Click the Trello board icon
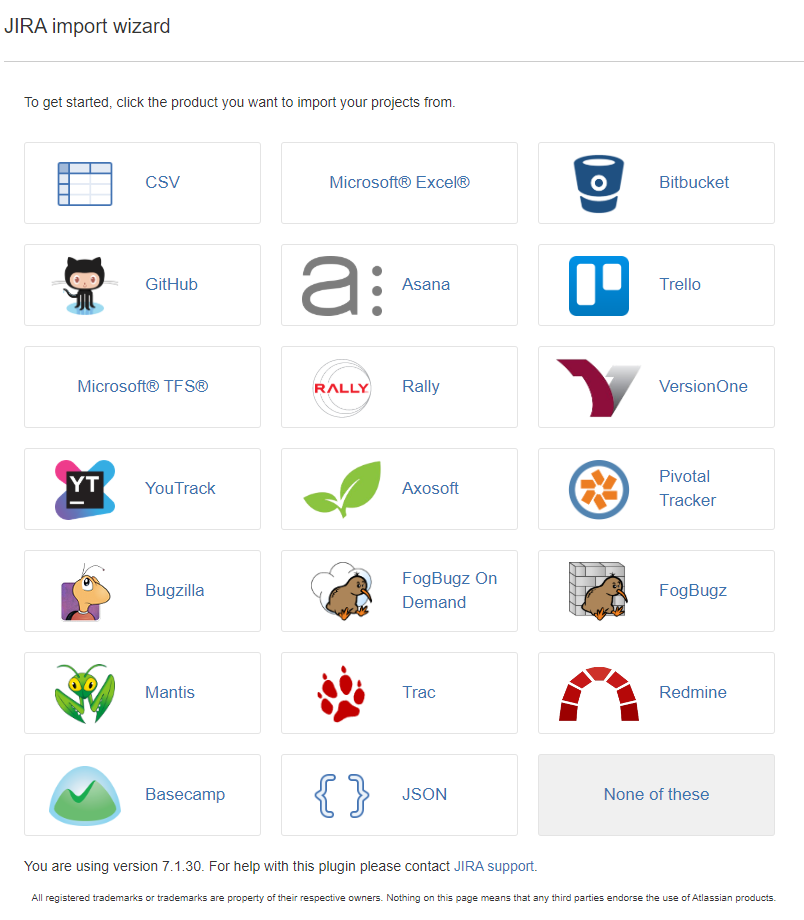 (599, 285)
